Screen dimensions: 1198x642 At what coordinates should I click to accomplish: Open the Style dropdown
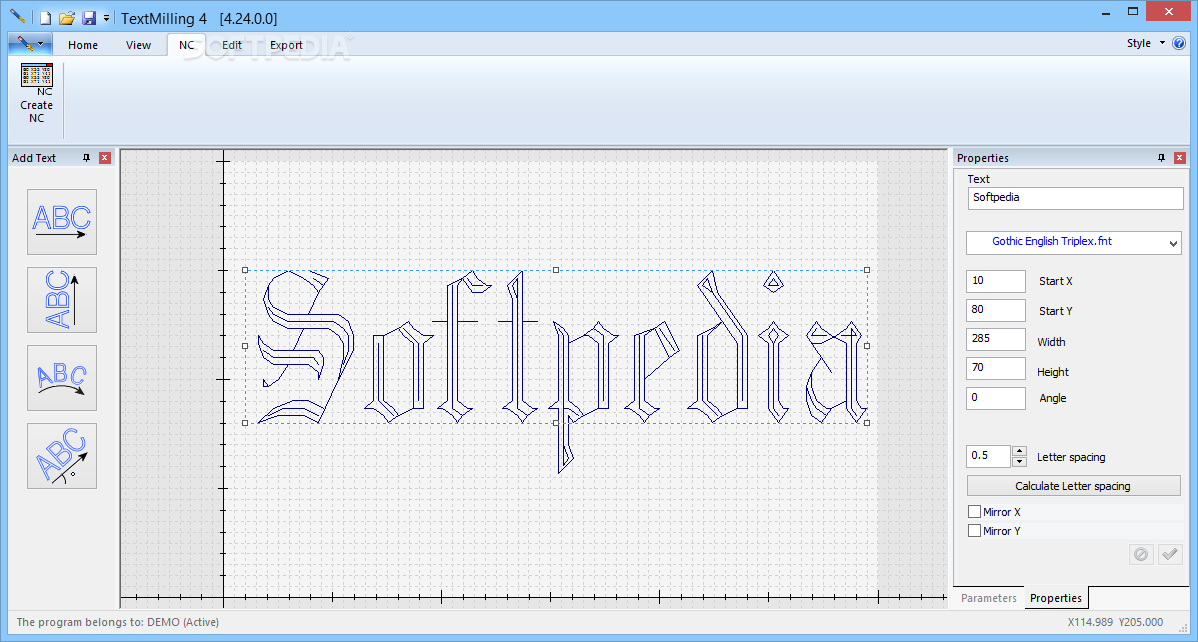point(1145,44)
